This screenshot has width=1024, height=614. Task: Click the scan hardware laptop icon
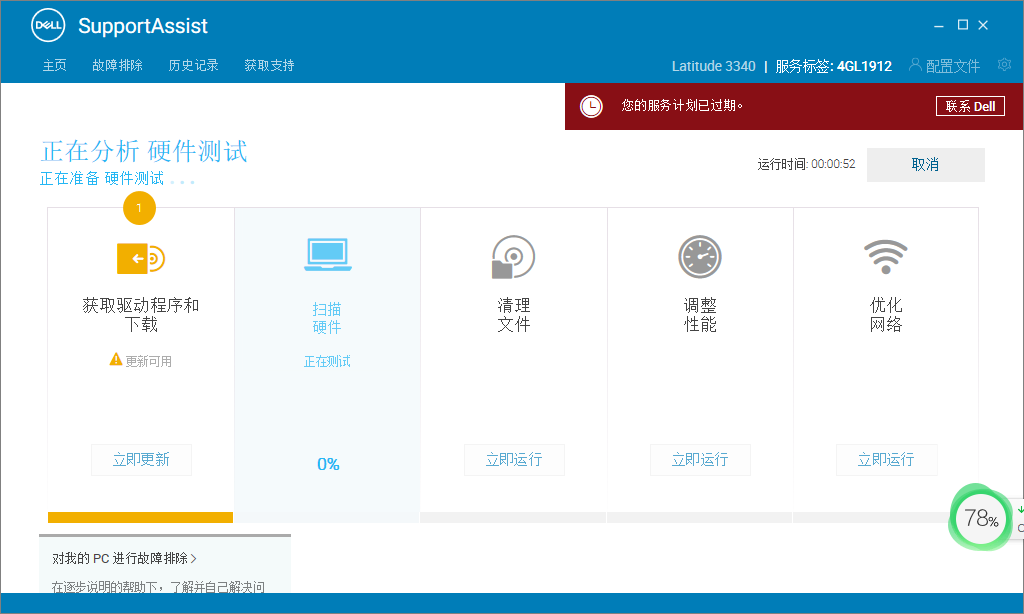coord(327,255)
